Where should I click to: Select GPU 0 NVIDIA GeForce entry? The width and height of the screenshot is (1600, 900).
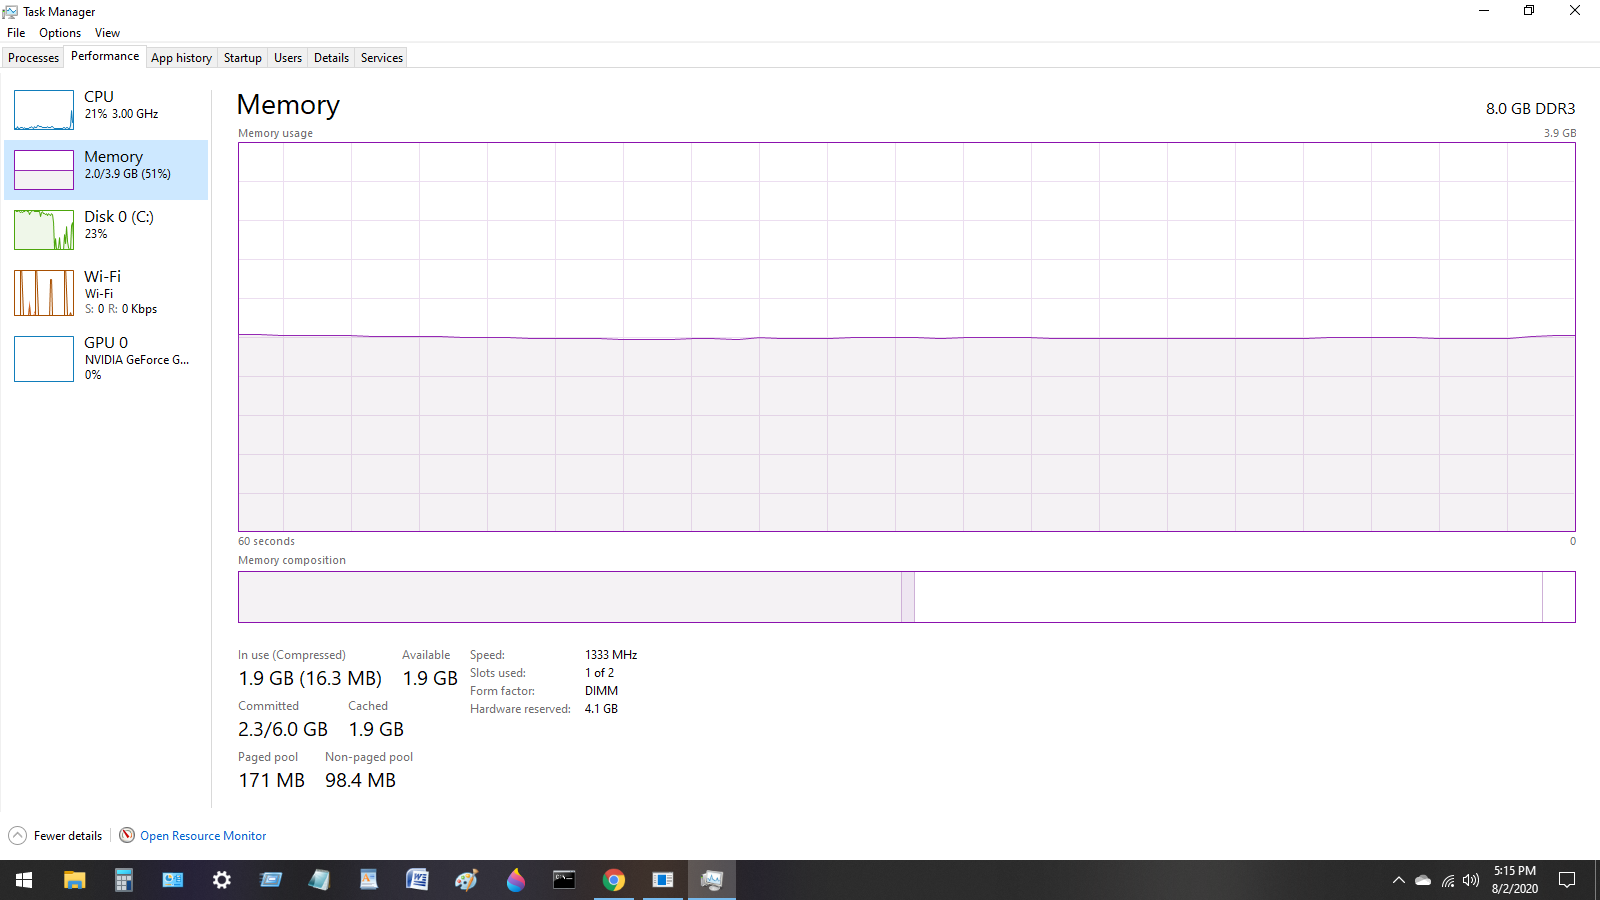click(x=106, y=358)
